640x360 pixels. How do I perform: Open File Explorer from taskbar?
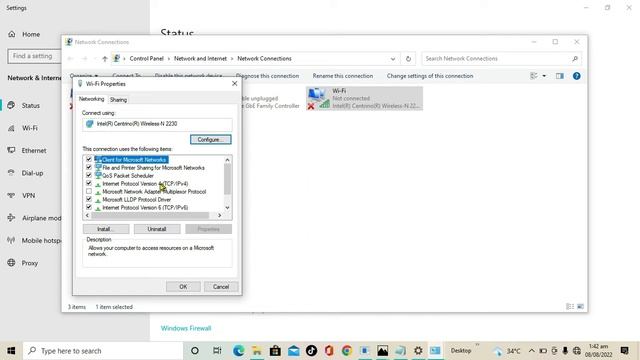point(257,351)
